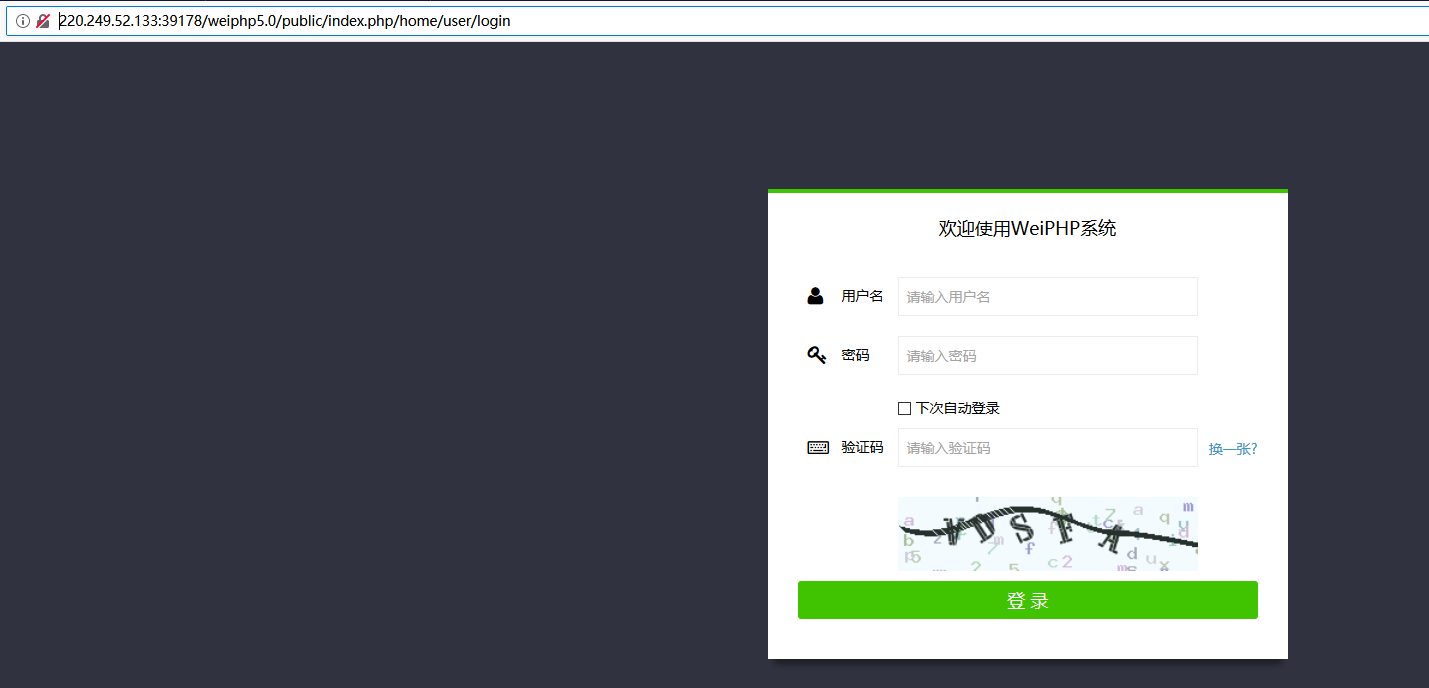Click the 用户名 label text
Image resolution: width=1429 pixels, height=688 pixels.
tap(862, 295)
